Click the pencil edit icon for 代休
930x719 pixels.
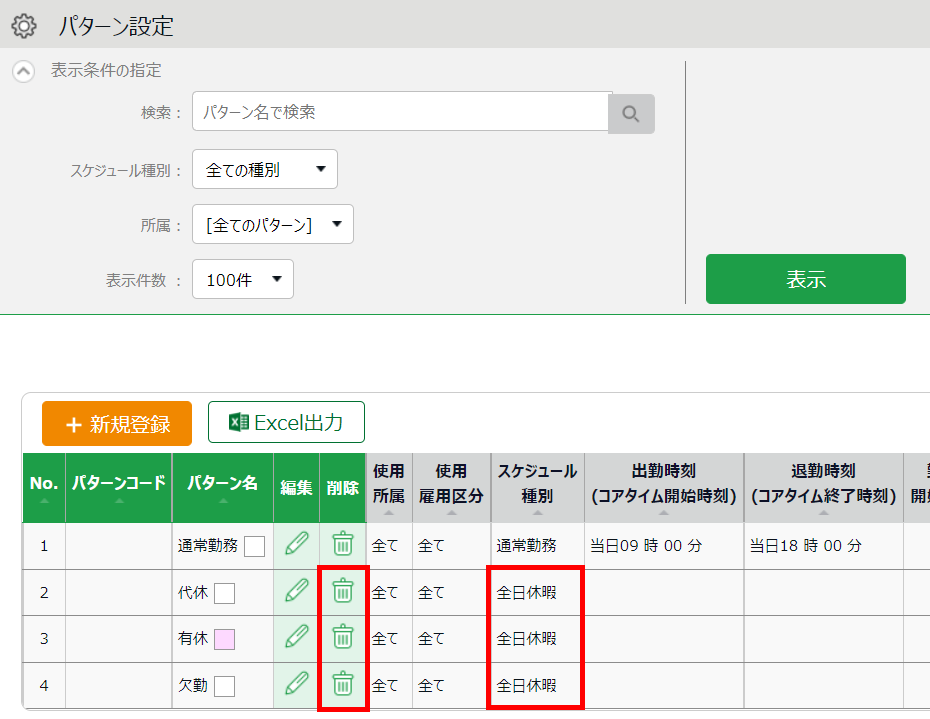[296, 592]
